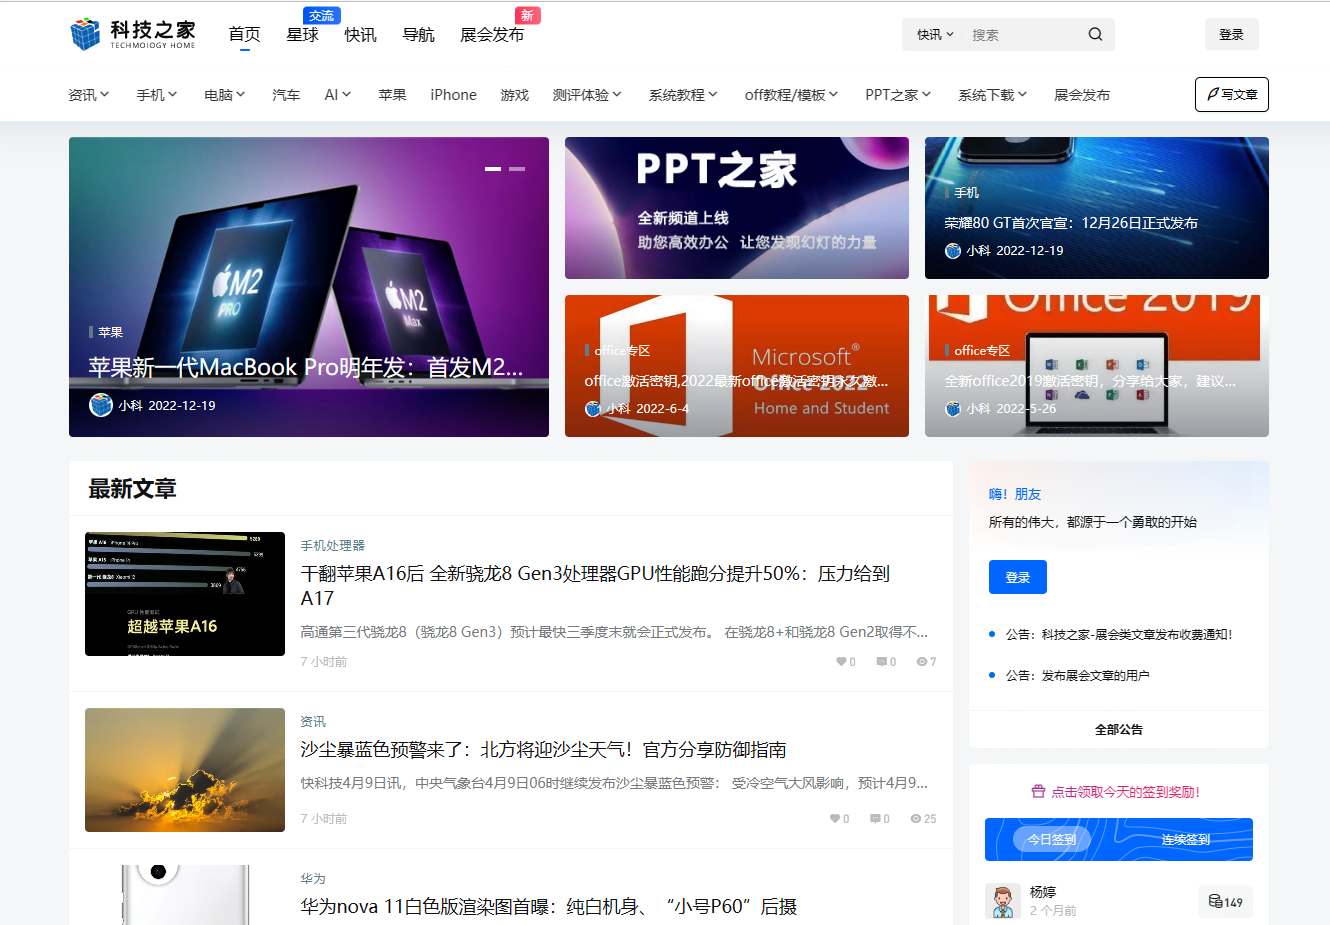Open announcement 科技之家-展会类文章发布收费通知
This screenshot has height=925, width=1330.
(x=1119, y=634)
